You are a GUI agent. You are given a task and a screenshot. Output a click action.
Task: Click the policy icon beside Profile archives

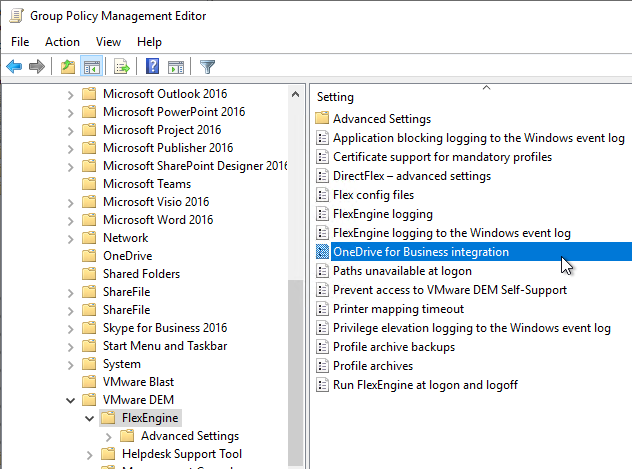322,365
